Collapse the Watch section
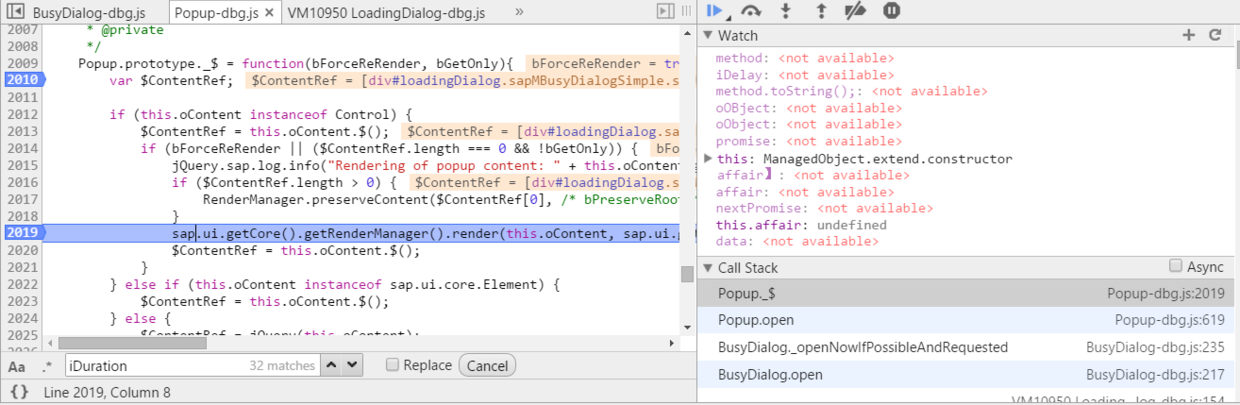 (707, 36)
